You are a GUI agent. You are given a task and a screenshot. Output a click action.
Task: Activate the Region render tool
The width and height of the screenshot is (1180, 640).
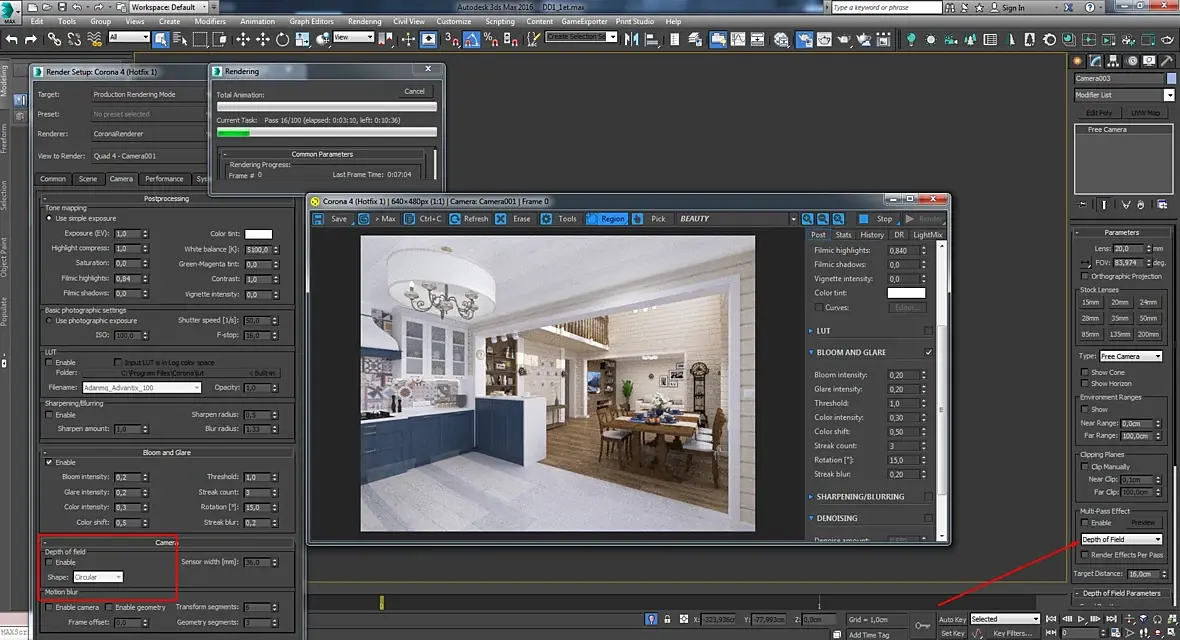(x=607, y=219)
